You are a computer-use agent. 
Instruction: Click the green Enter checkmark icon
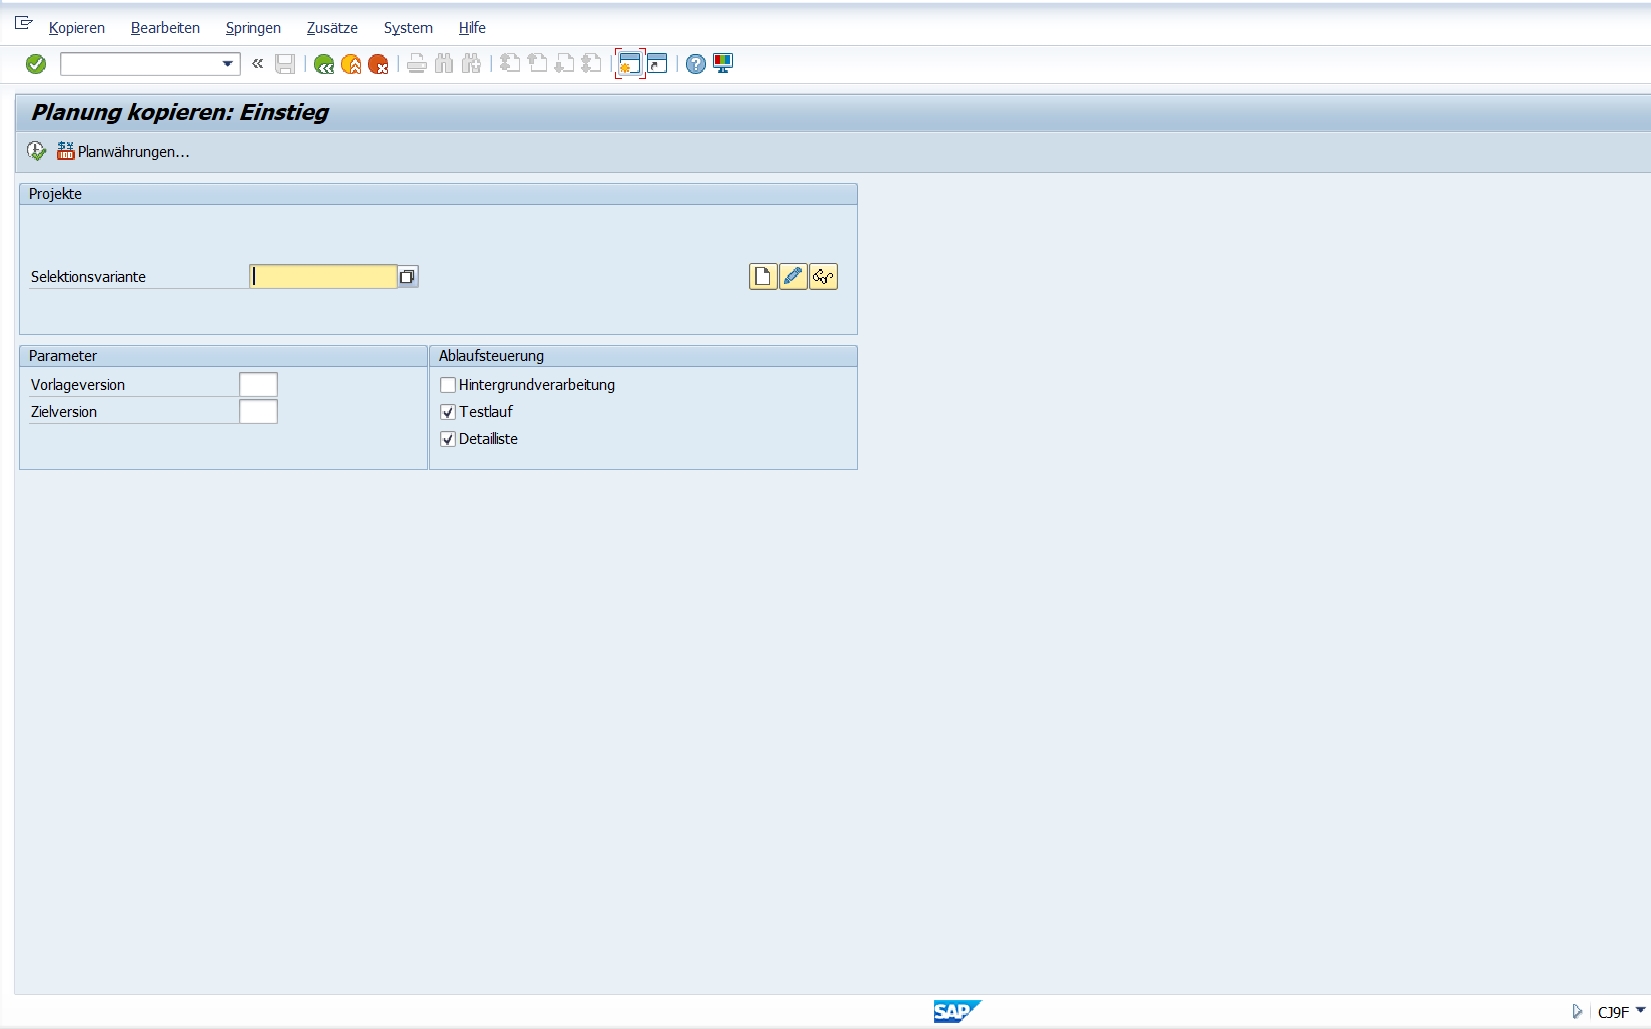pos(36,64)
